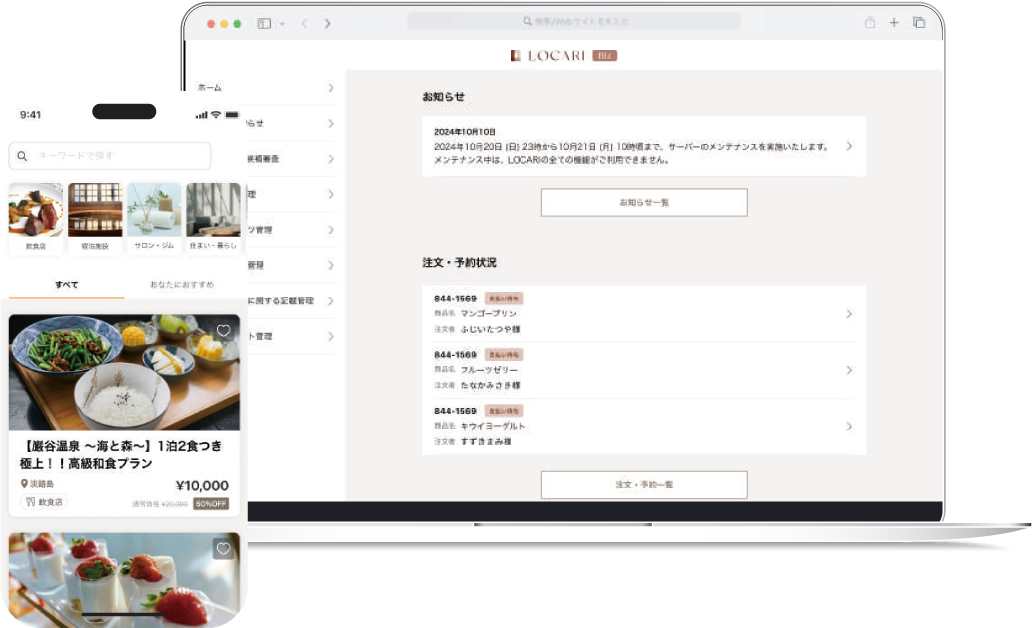
Task: Expand the ホーム sidebar menu item
Action: (330, 88)
